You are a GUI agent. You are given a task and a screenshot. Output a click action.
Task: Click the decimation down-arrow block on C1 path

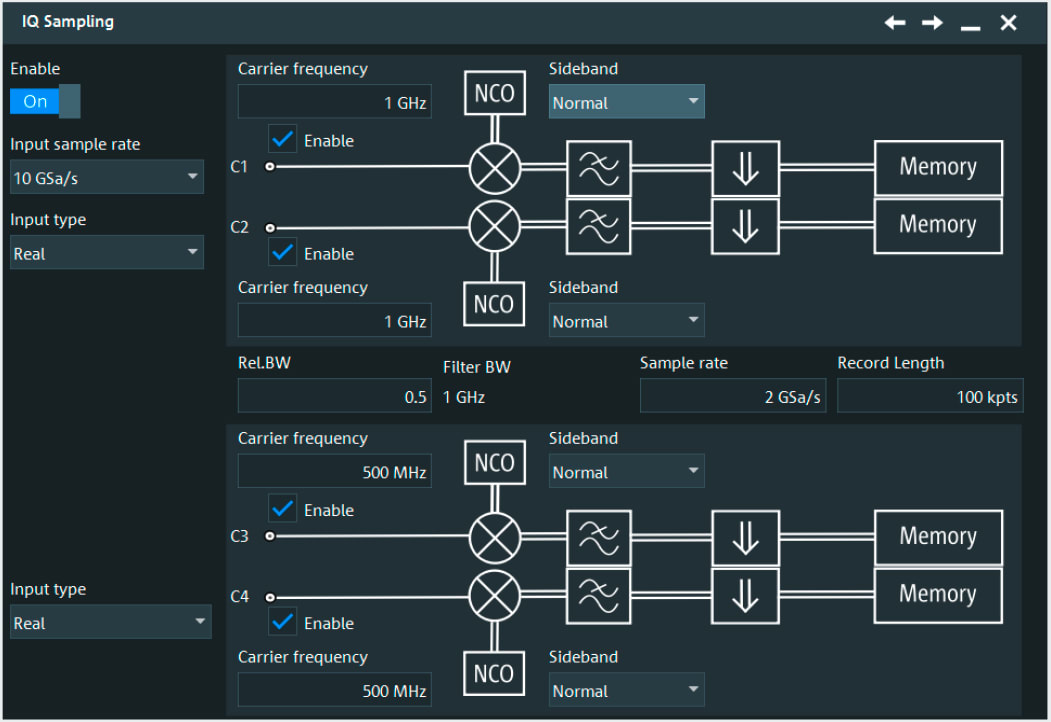(x=744, y=167)
